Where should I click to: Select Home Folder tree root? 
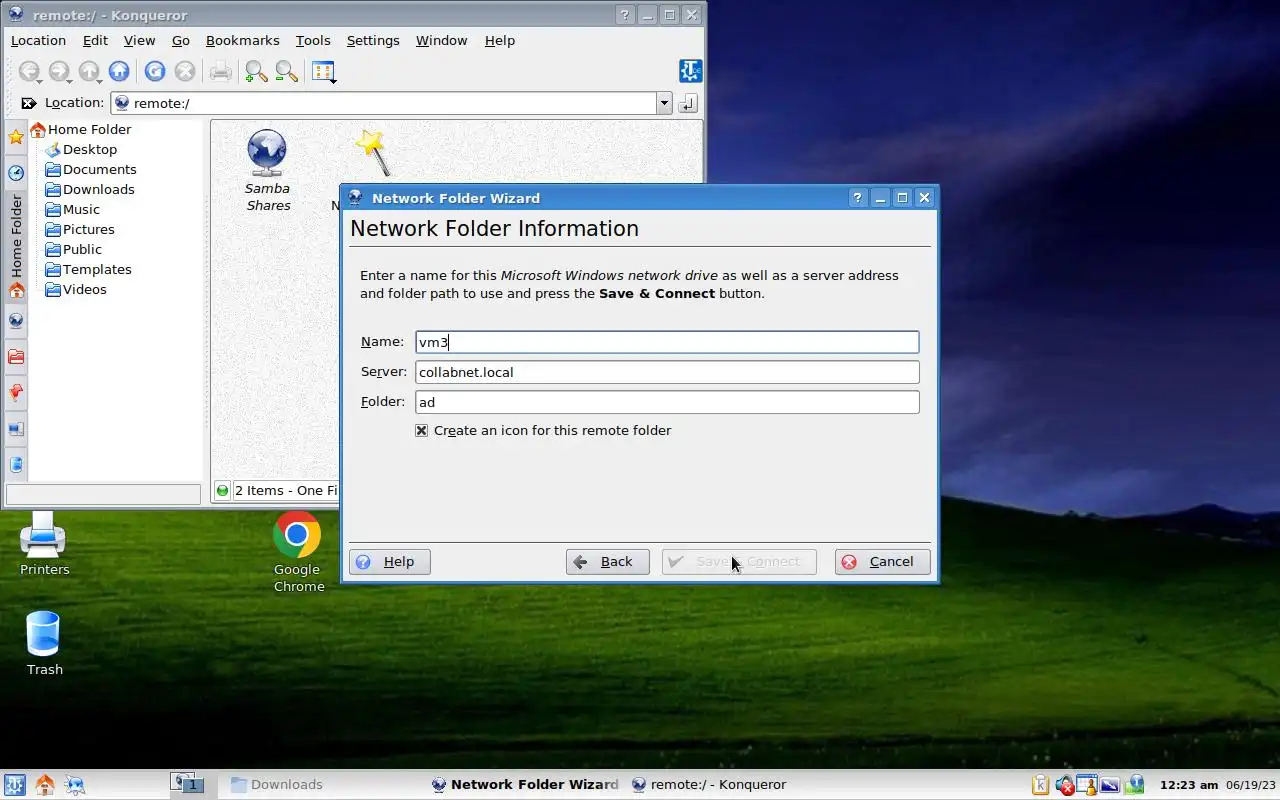tap(80, 129)
